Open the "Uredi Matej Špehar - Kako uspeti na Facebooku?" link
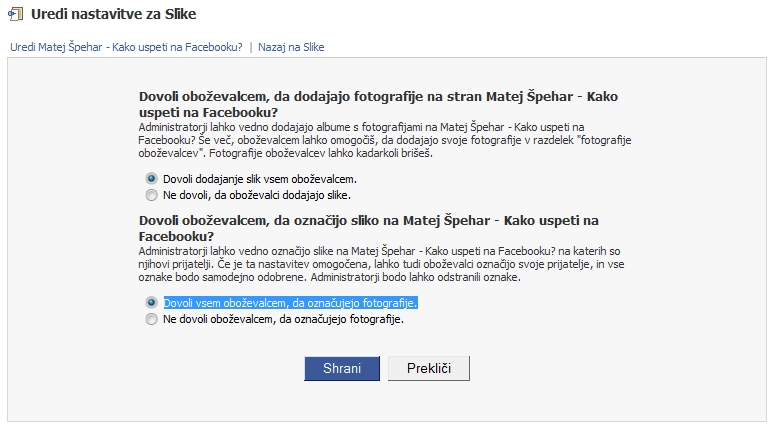770x426 pixels. (126, 47)
